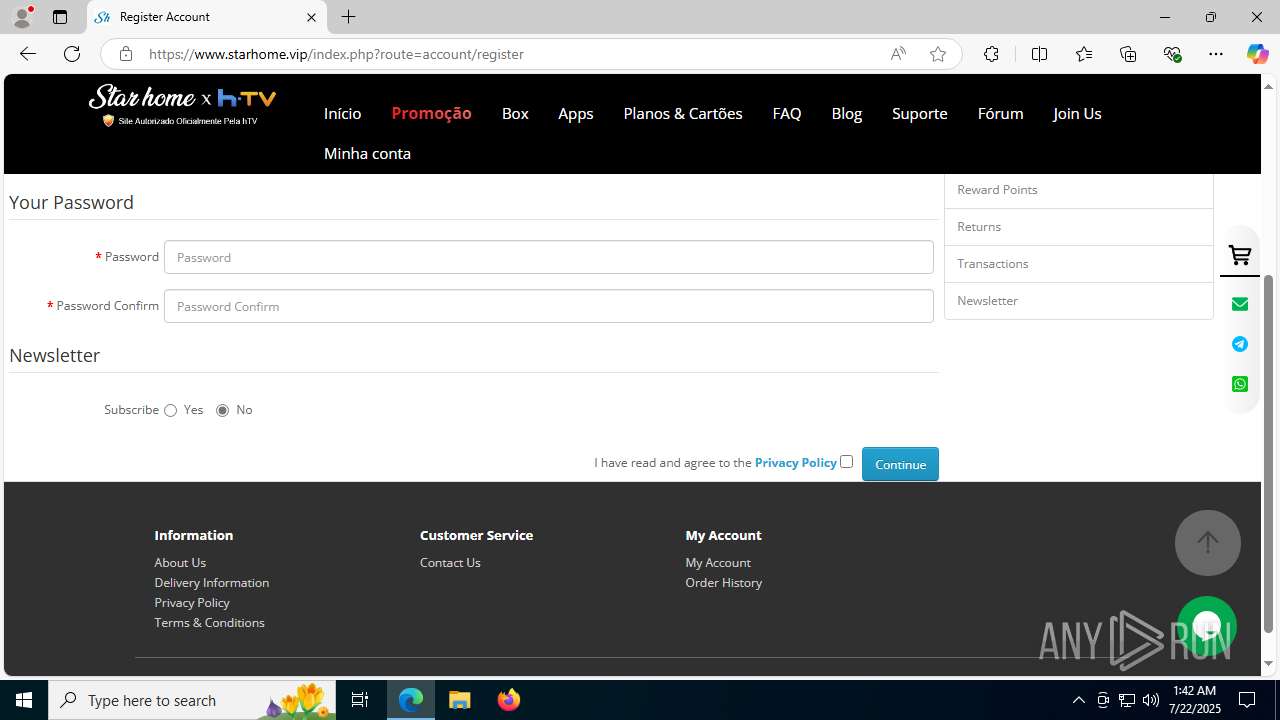Open the My Account footer link
This screenshot has width=1280, height=720.
[x=718, y=563]
